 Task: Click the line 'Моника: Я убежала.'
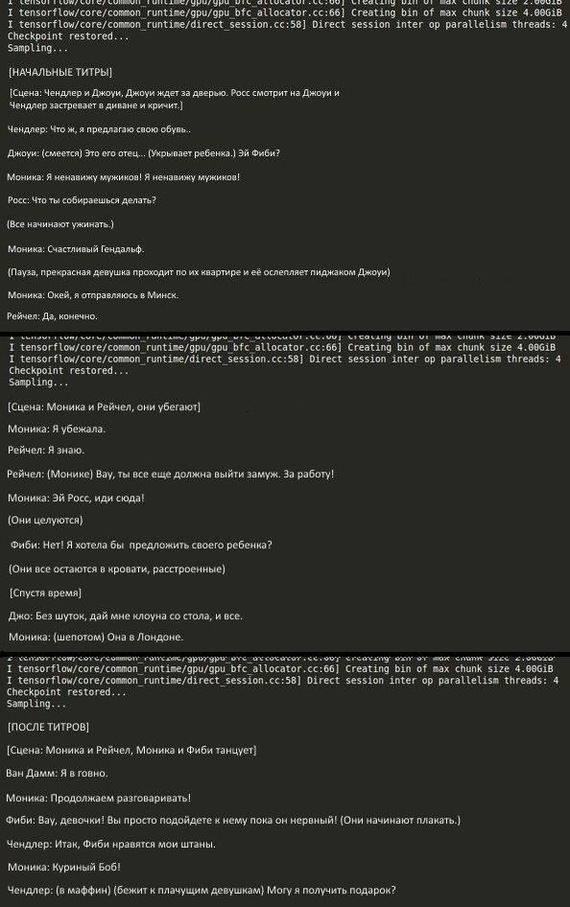[56, 429]
